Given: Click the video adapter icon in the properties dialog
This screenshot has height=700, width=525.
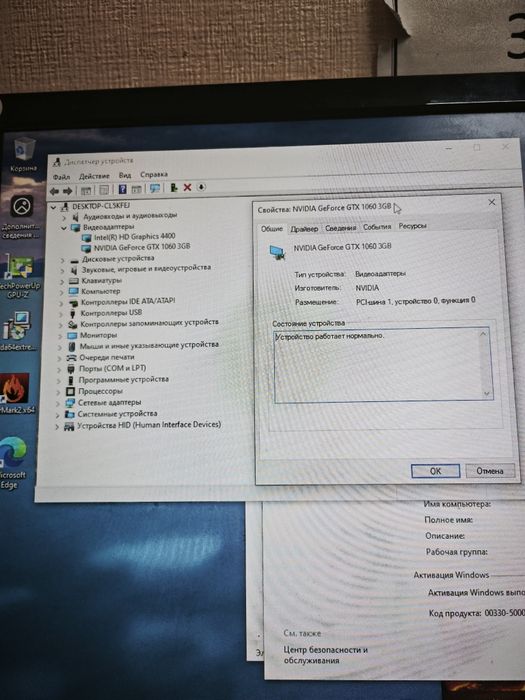Looking at the screenshot, I should pos(278,252).
